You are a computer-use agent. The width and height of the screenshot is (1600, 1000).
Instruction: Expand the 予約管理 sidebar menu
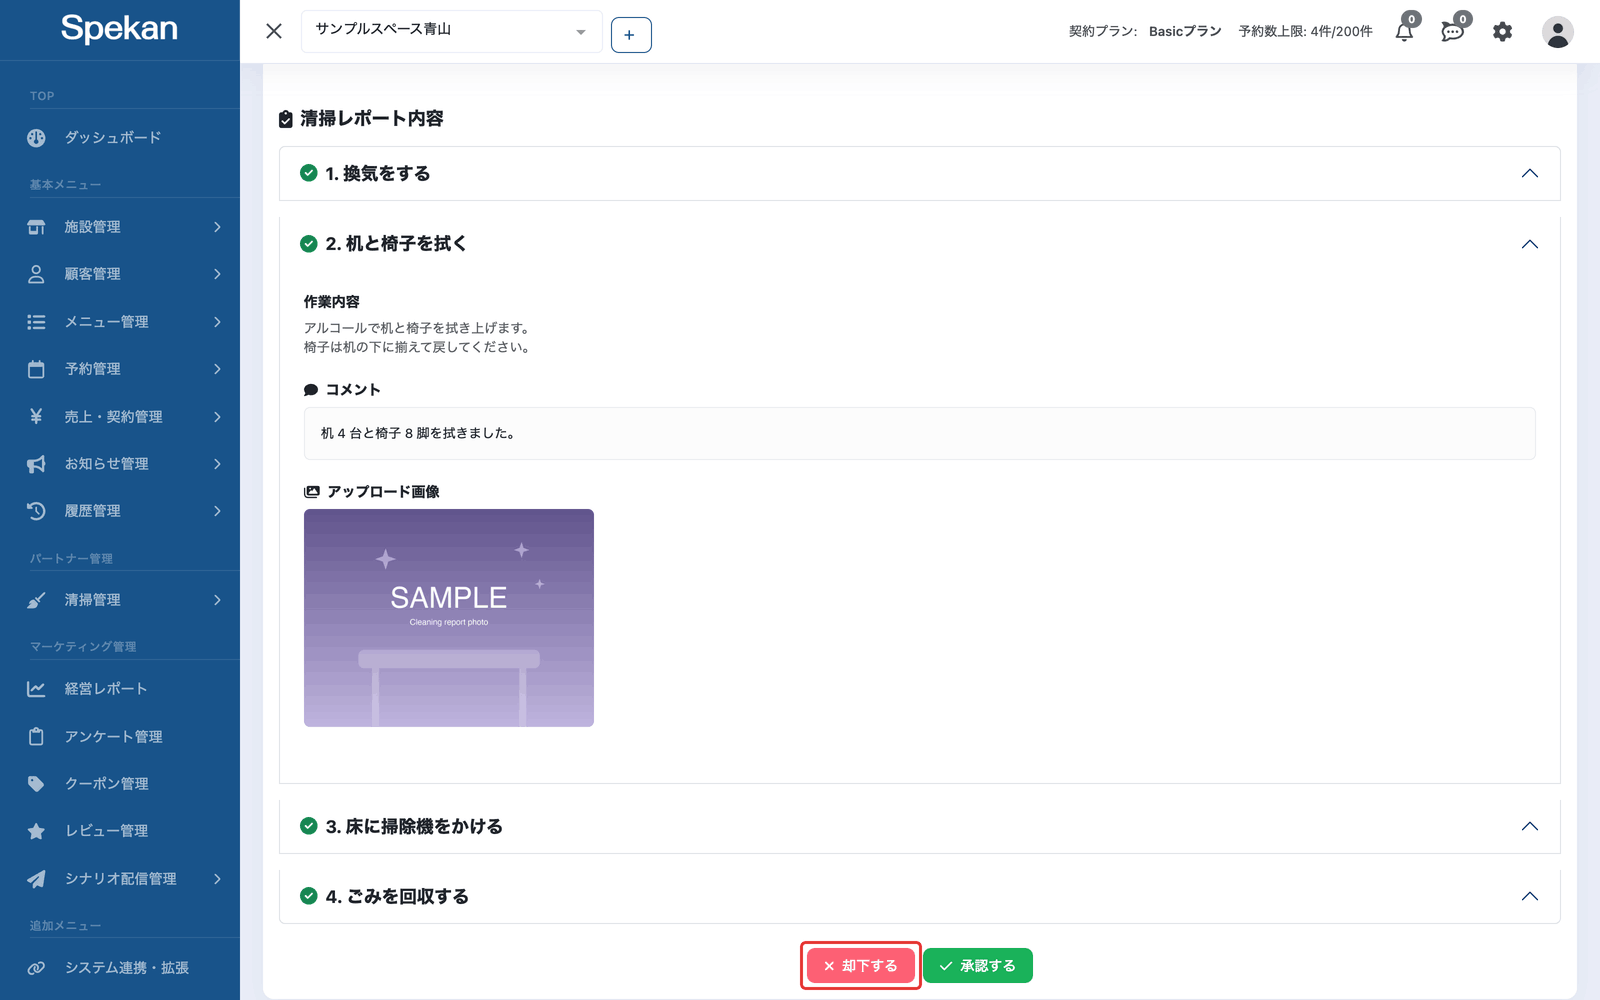pyautogui.click(x=120, y=369)
